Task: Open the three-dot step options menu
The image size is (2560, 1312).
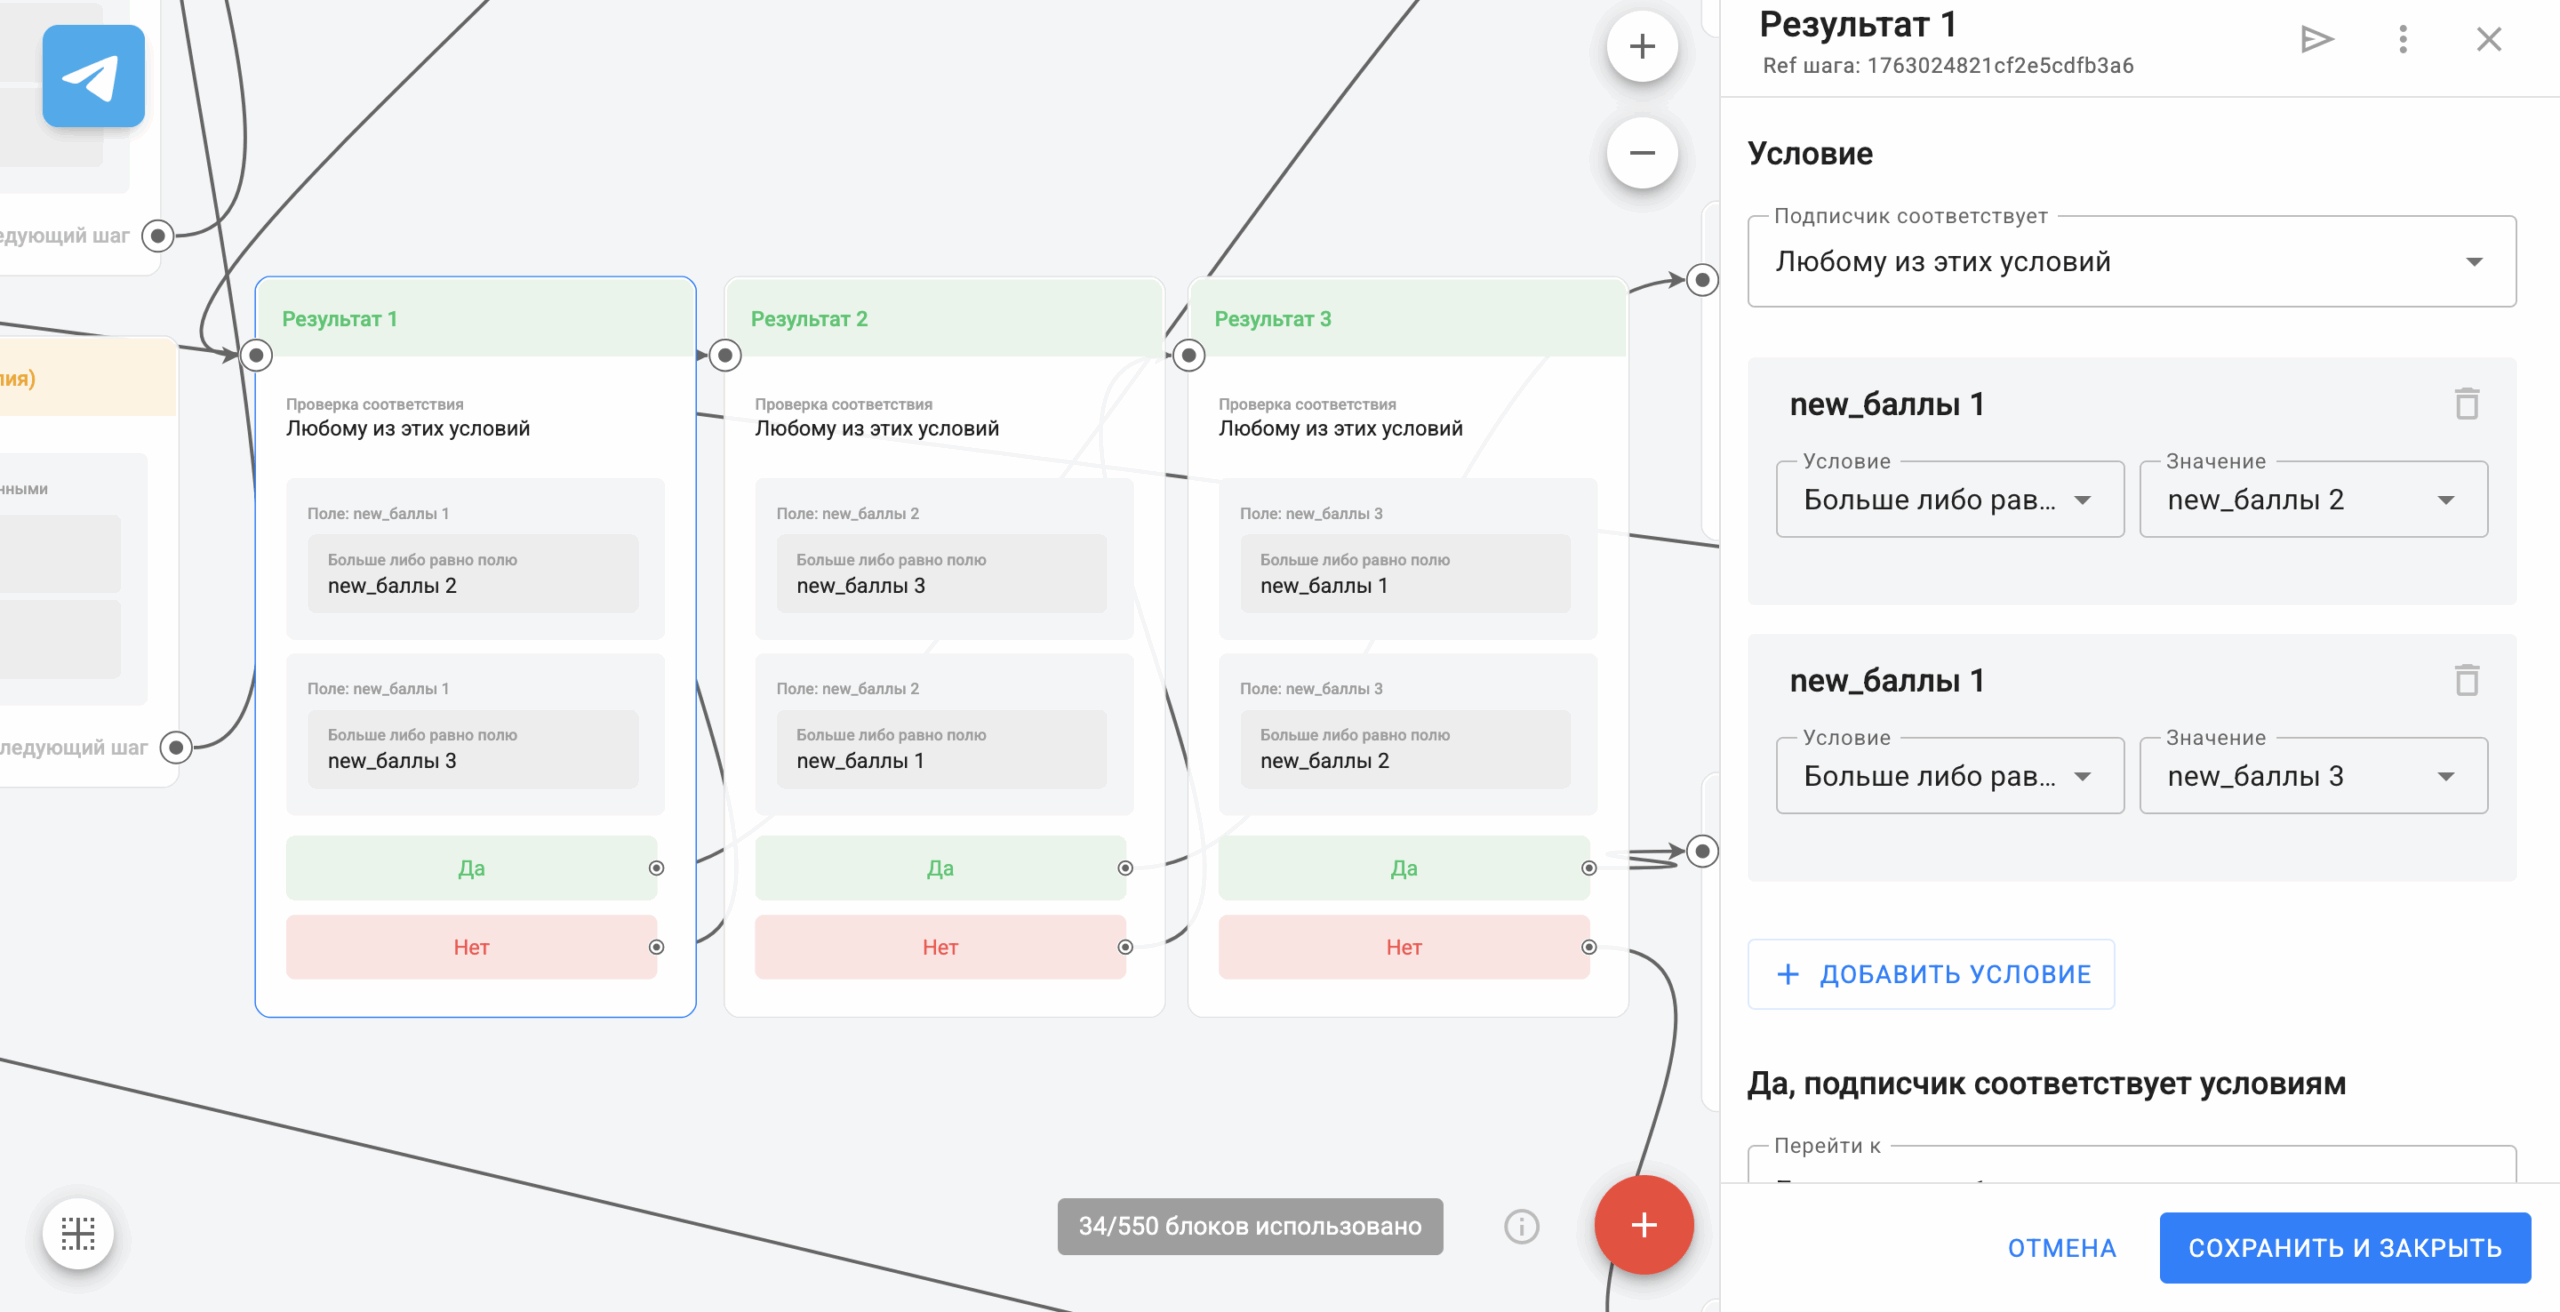Action: [2402, 40]
